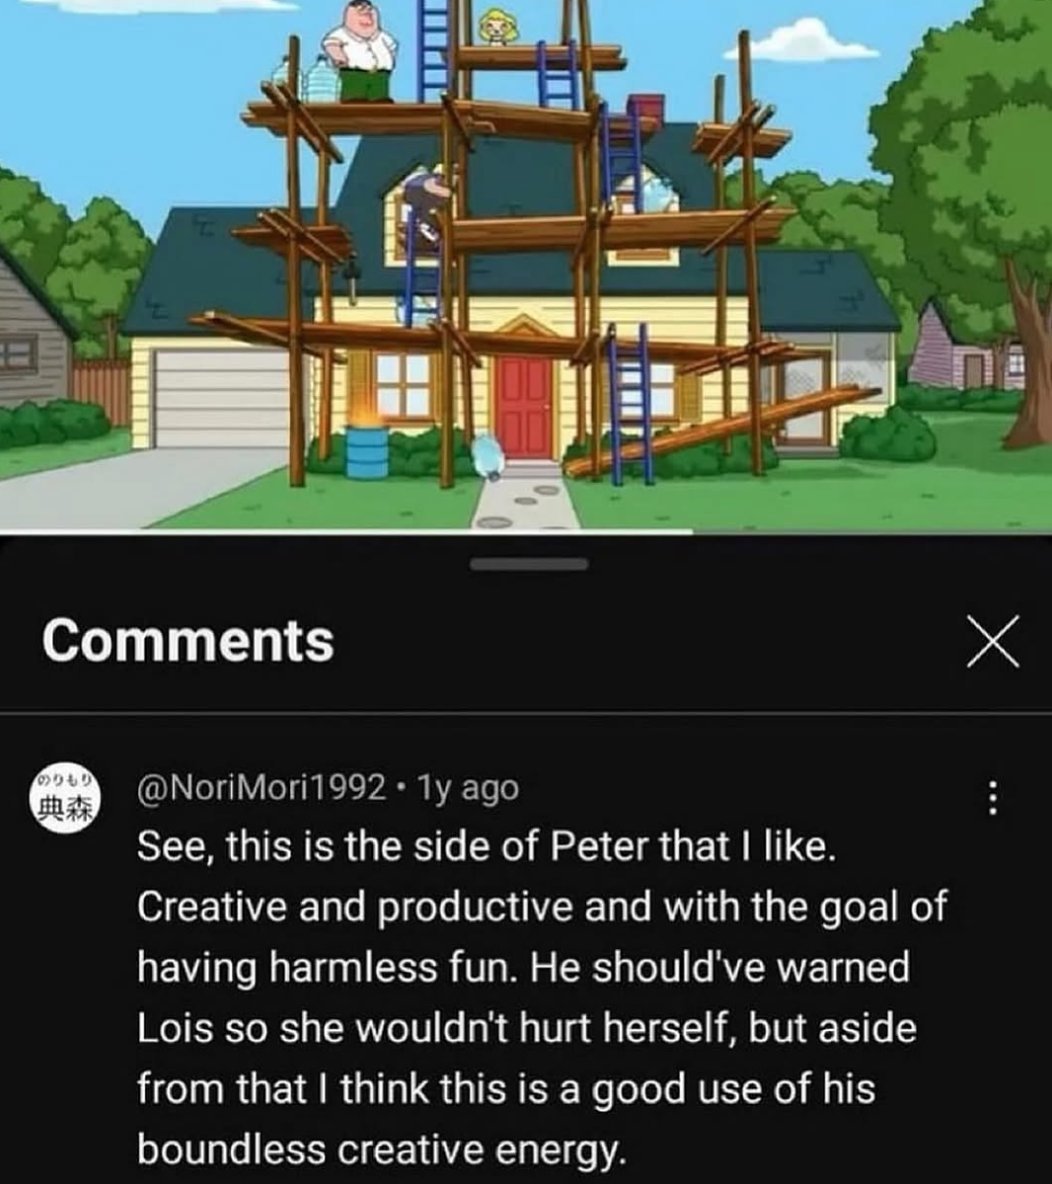Tap the drag handle above Comments

click(529, 564)
